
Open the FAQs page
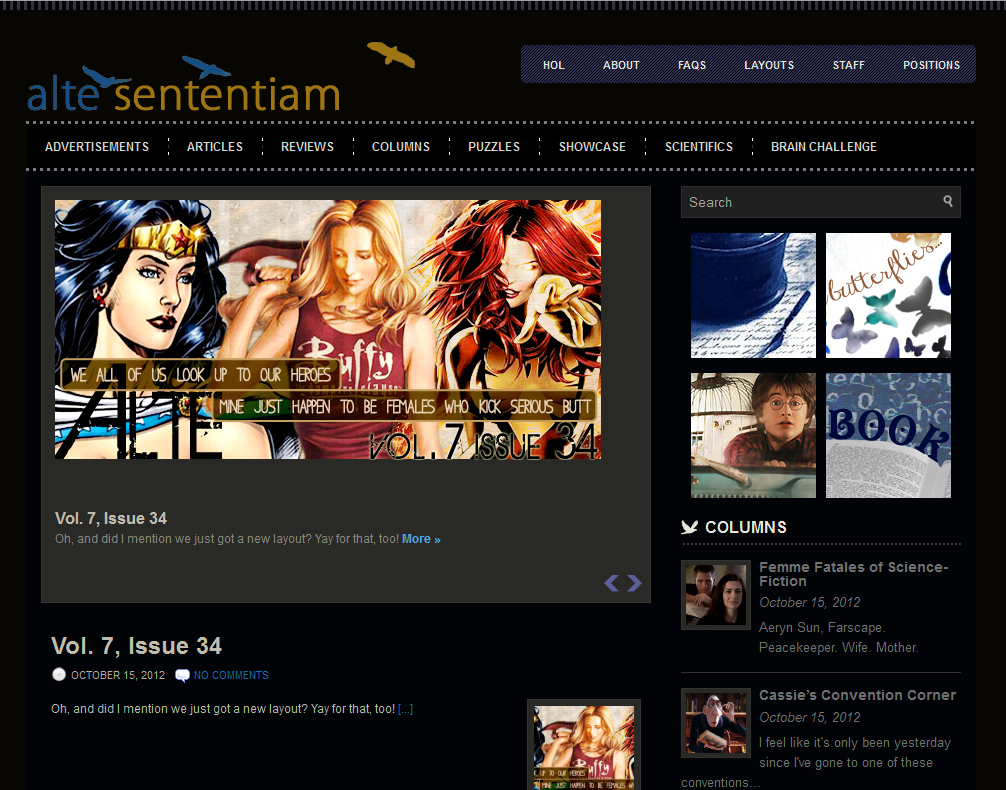692,65
